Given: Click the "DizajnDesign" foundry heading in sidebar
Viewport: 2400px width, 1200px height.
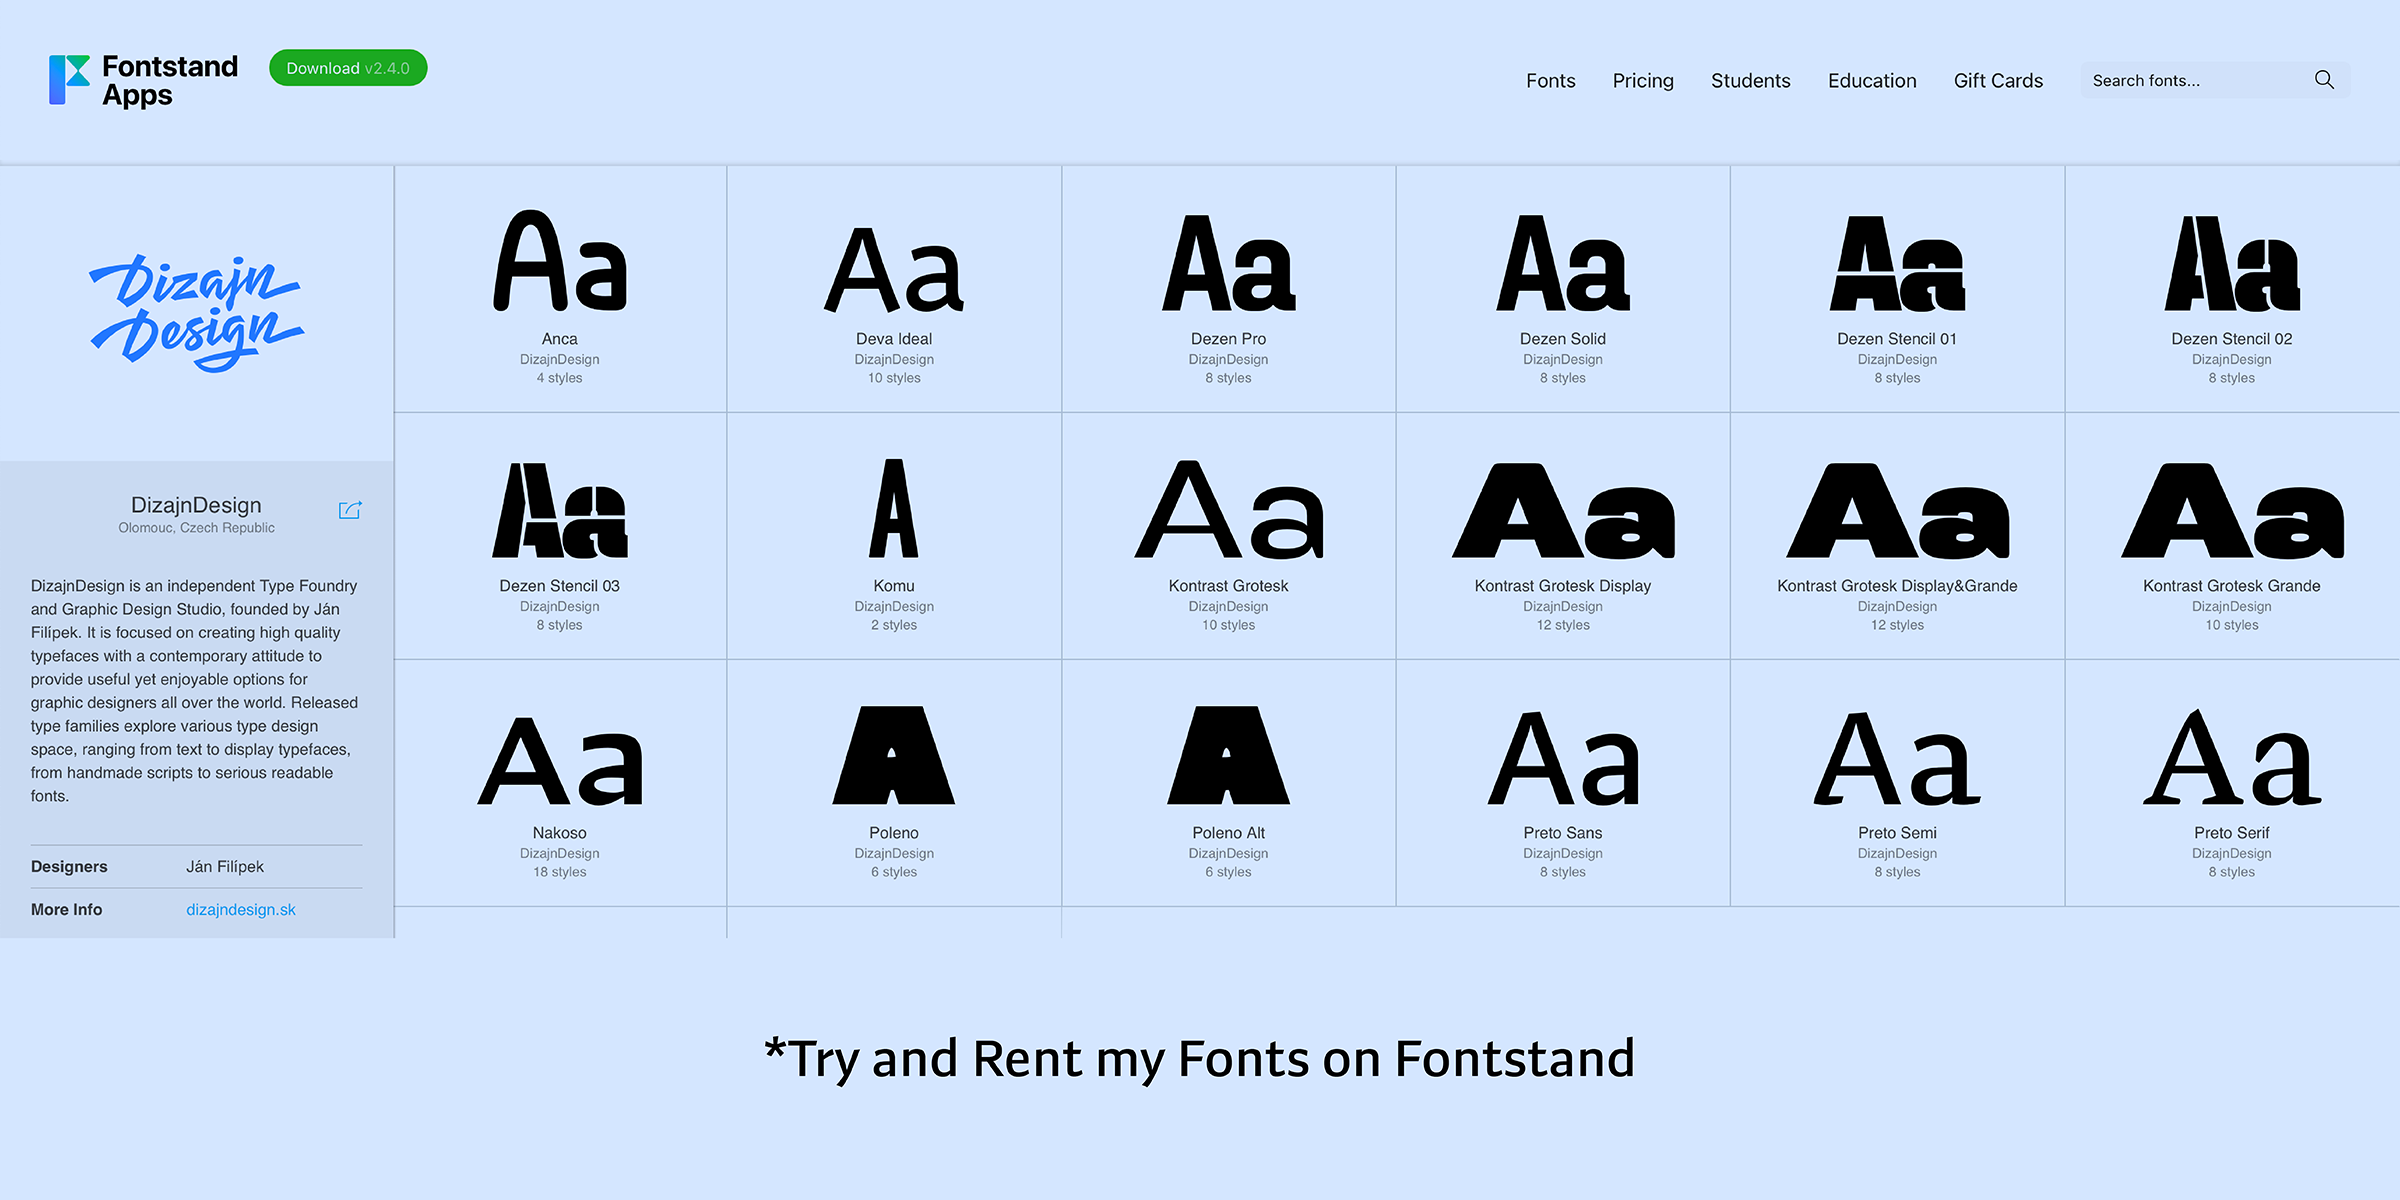Looking at the screenshot, I should [196, 505].
